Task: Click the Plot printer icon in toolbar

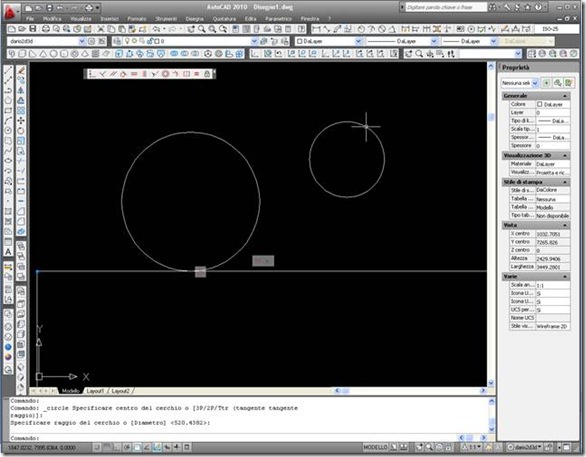Action: 46,29
